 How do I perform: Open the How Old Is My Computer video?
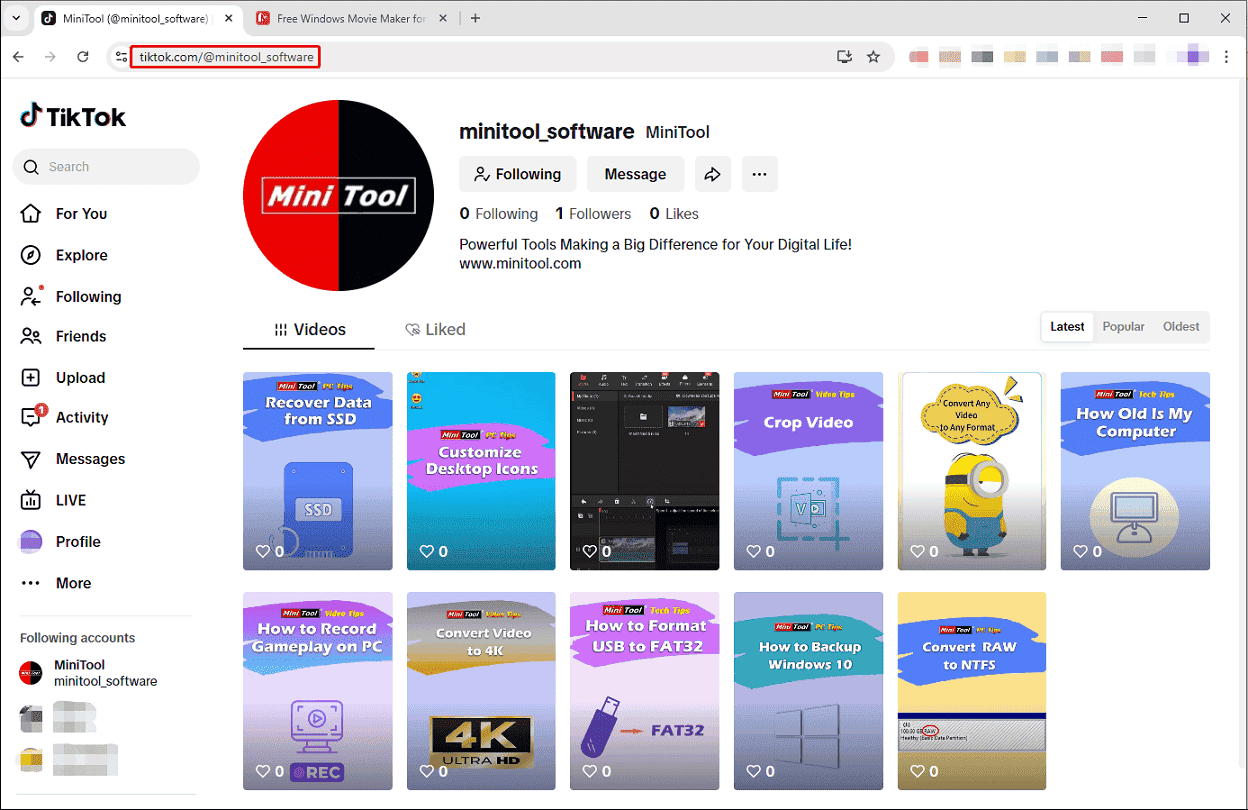1135,471
